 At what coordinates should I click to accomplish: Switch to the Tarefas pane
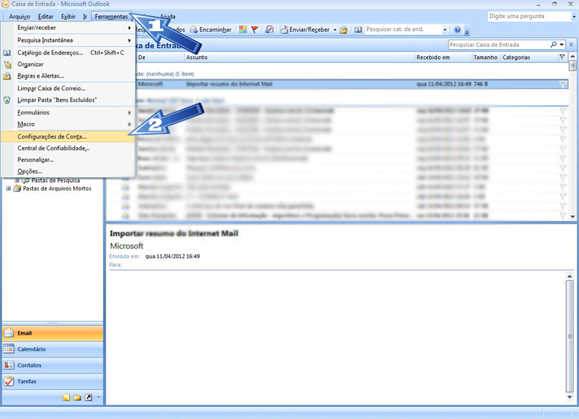[x=52, y=381]
